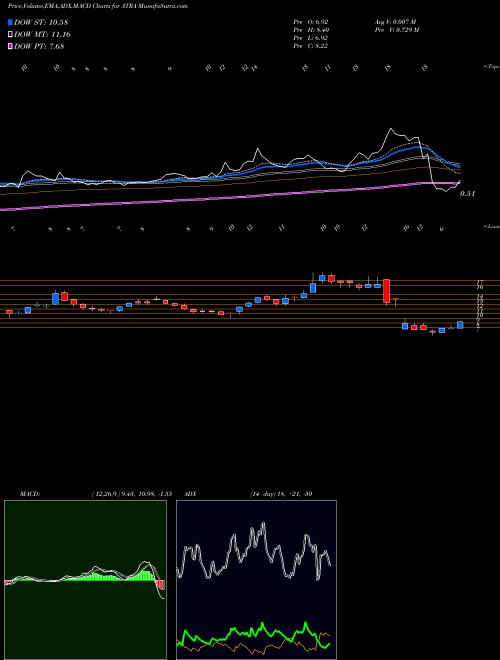This screenshot has width=500, height=660.
Task: Click the magenta DOW PT legend swatch
Action: (10, 46)
